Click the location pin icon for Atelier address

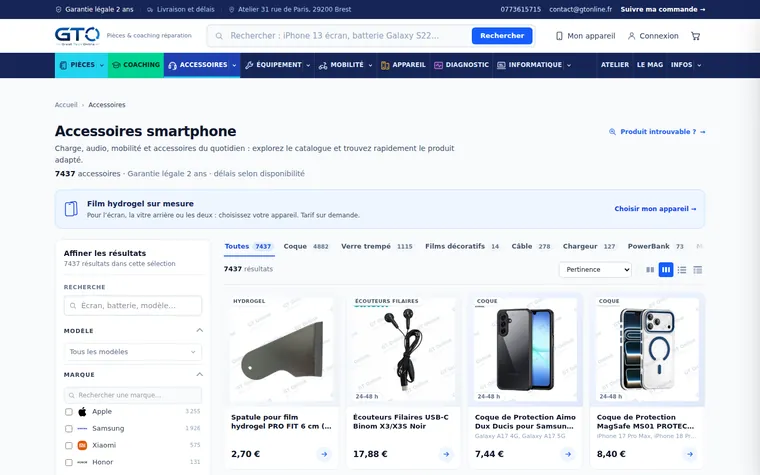tap(232, 9)
